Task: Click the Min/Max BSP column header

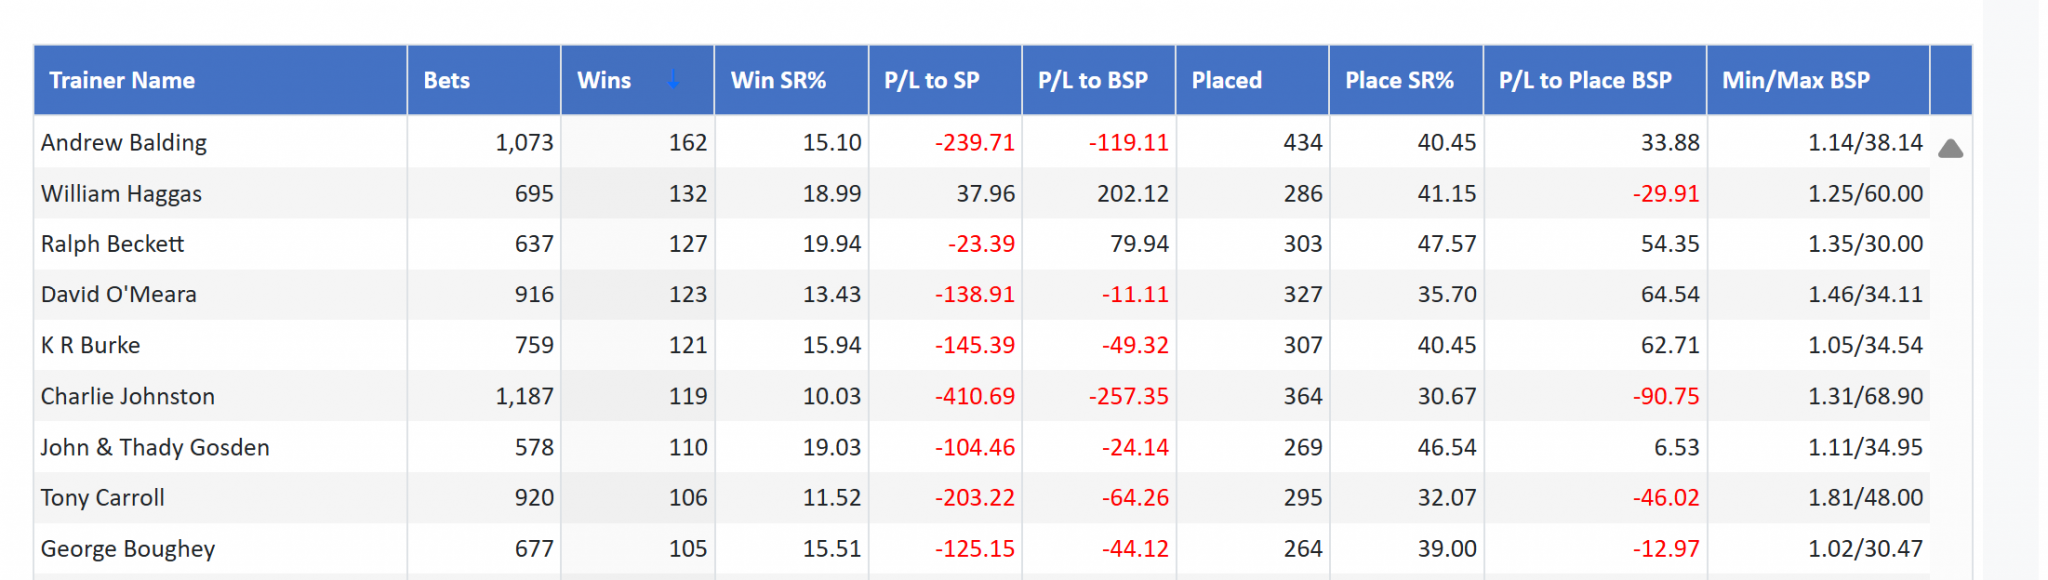Action: [x=1795, y=80]
